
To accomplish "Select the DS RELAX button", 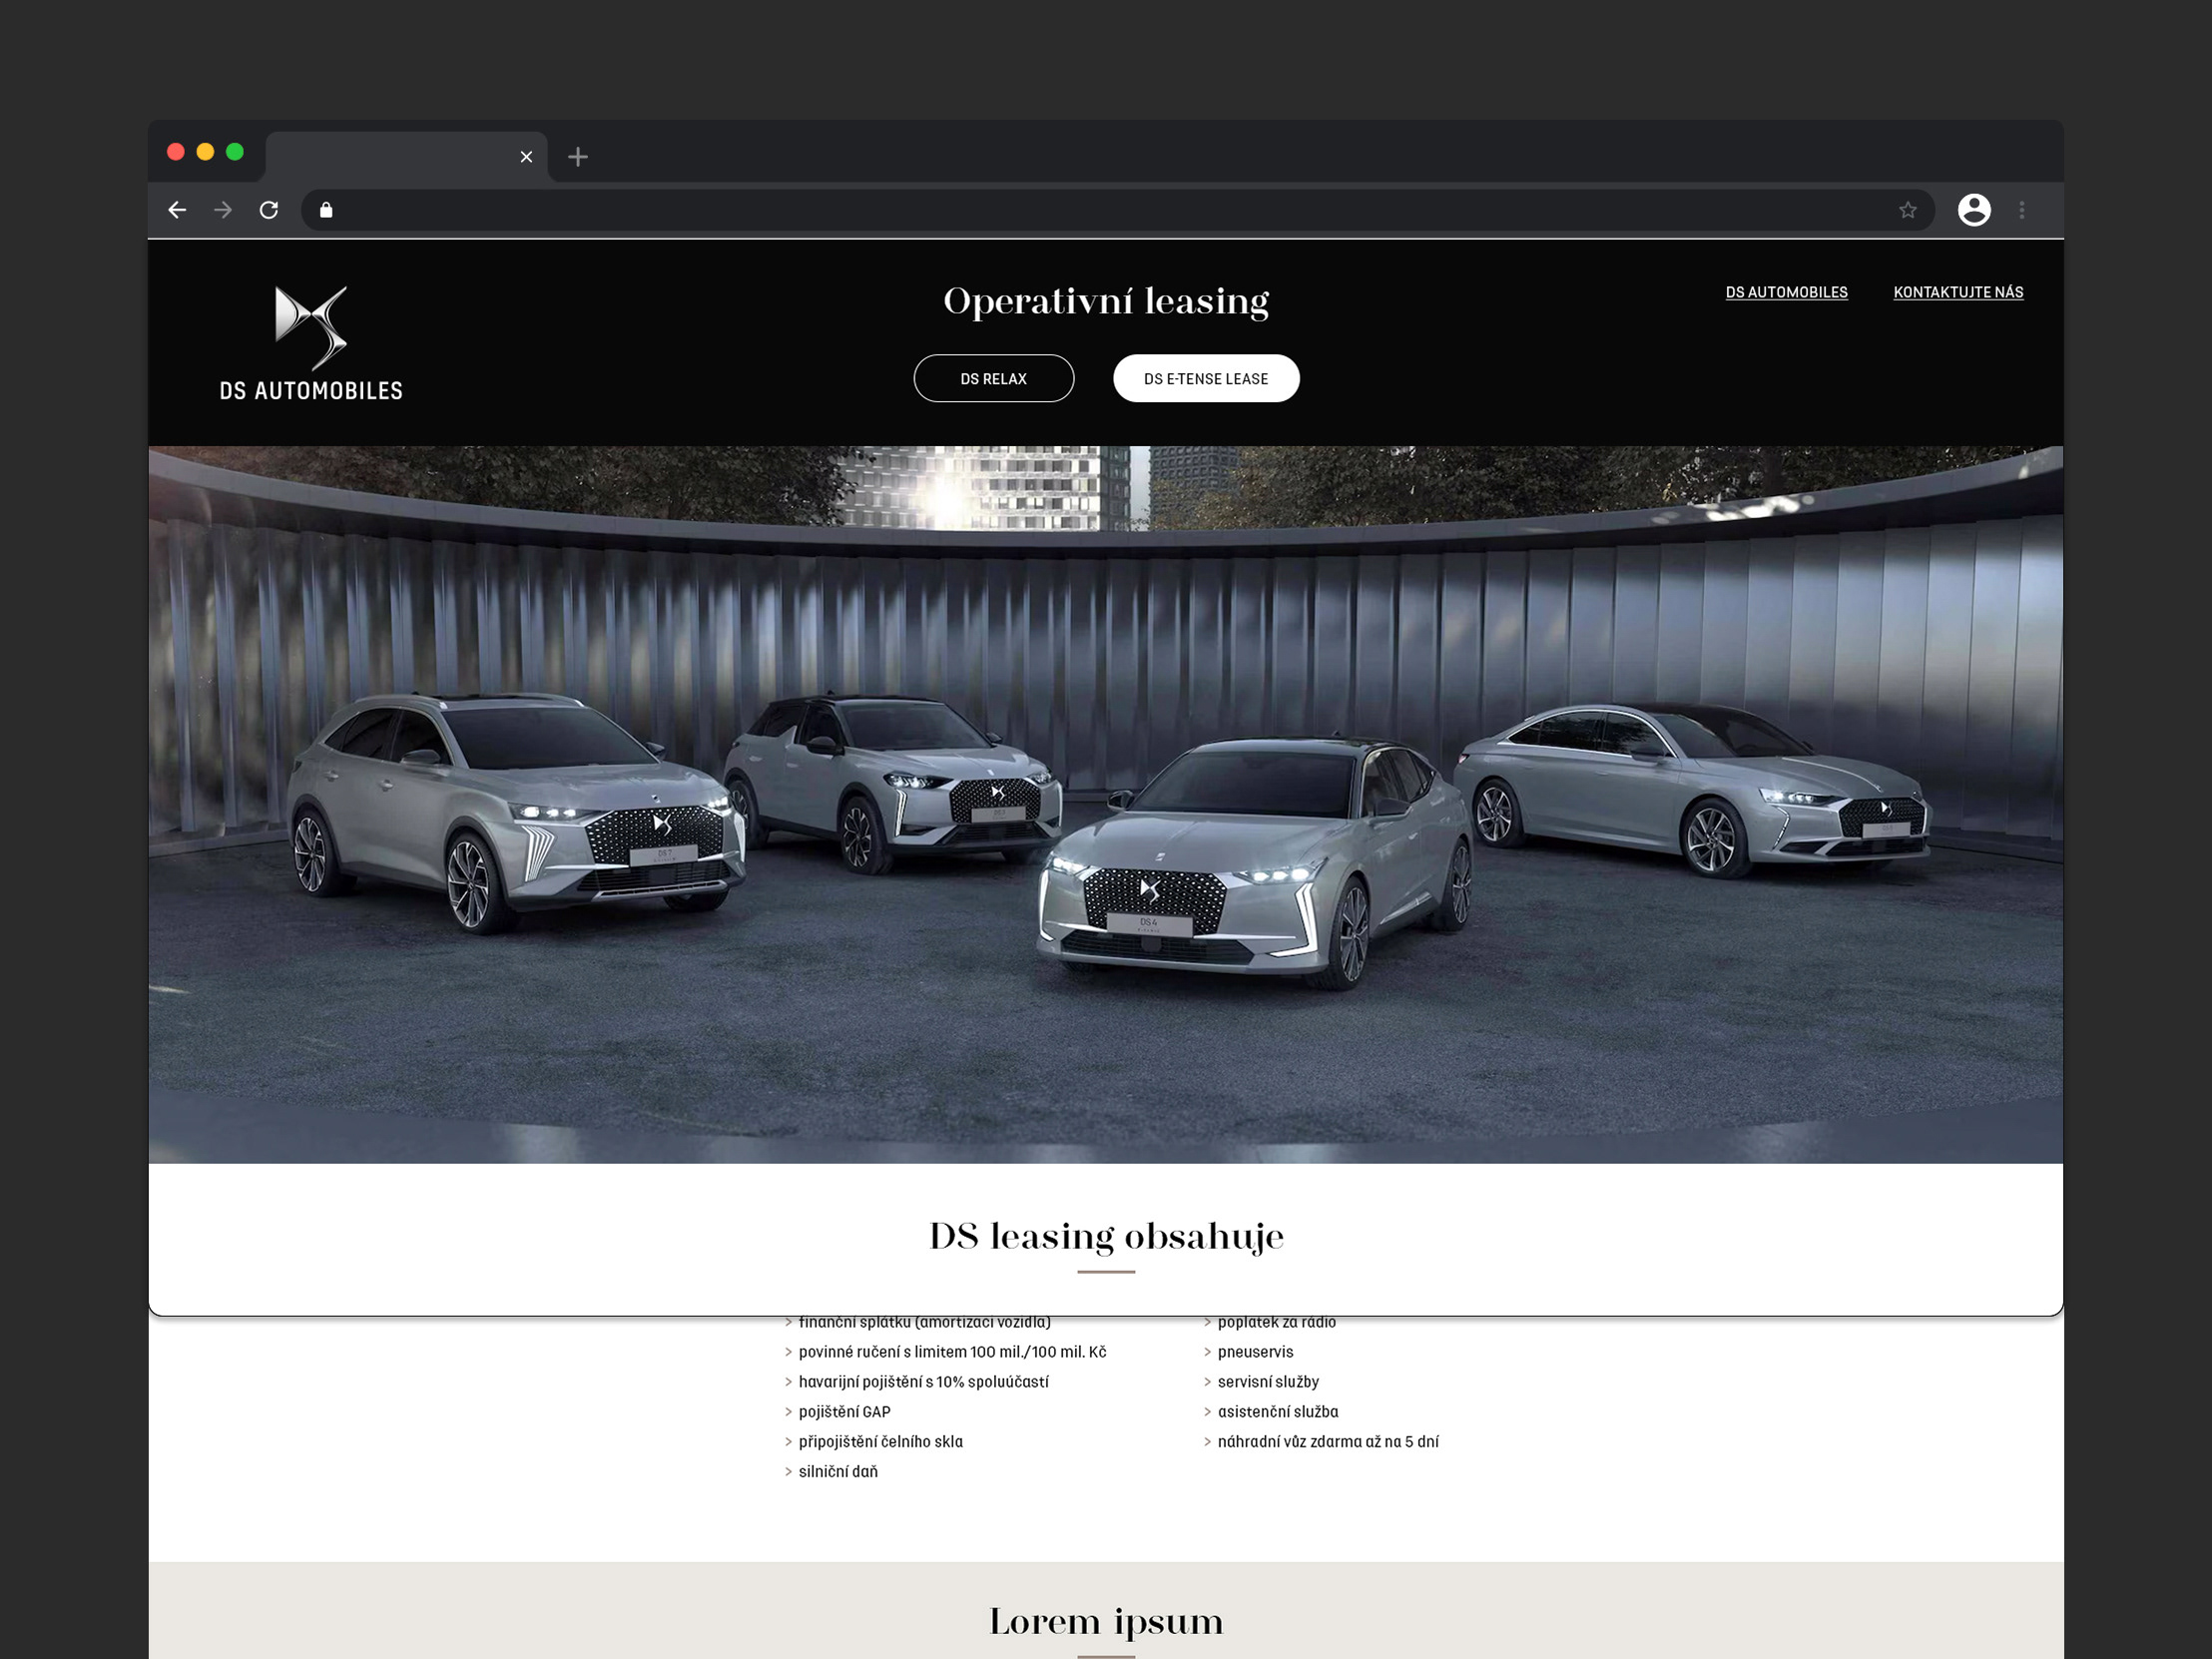I will click(994, 379).
